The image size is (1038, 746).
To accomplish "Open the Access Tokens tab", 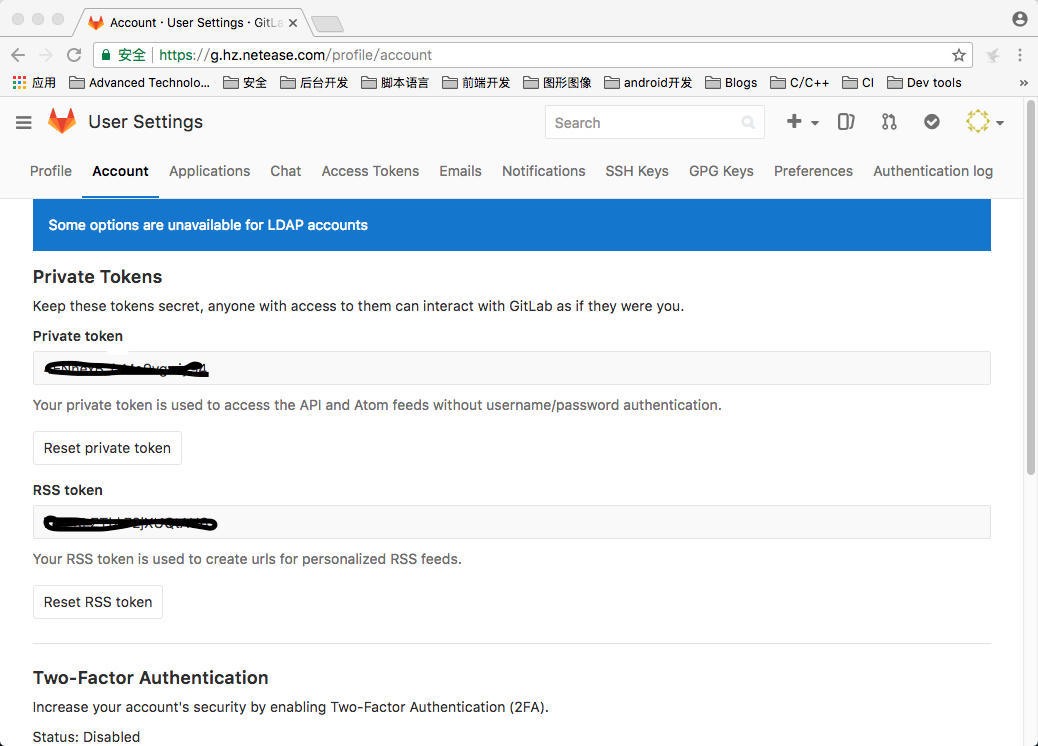I will 370,171.
